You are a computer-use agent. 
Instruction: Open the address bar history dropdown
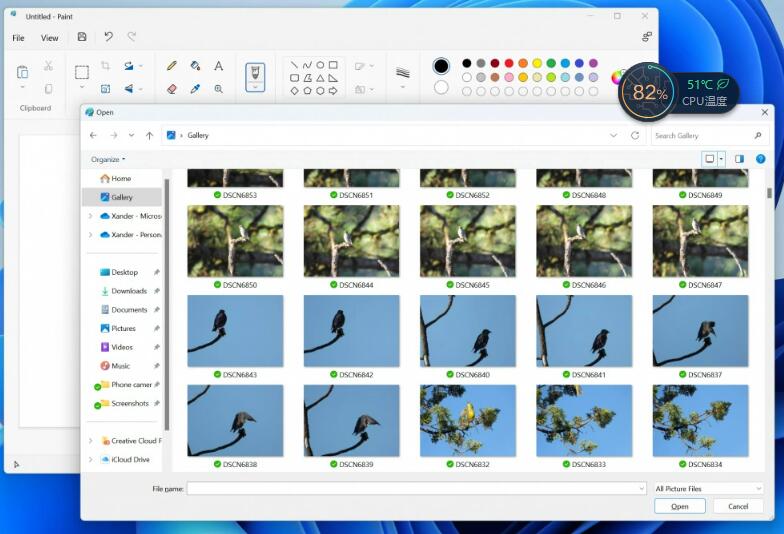pos(614,136)
